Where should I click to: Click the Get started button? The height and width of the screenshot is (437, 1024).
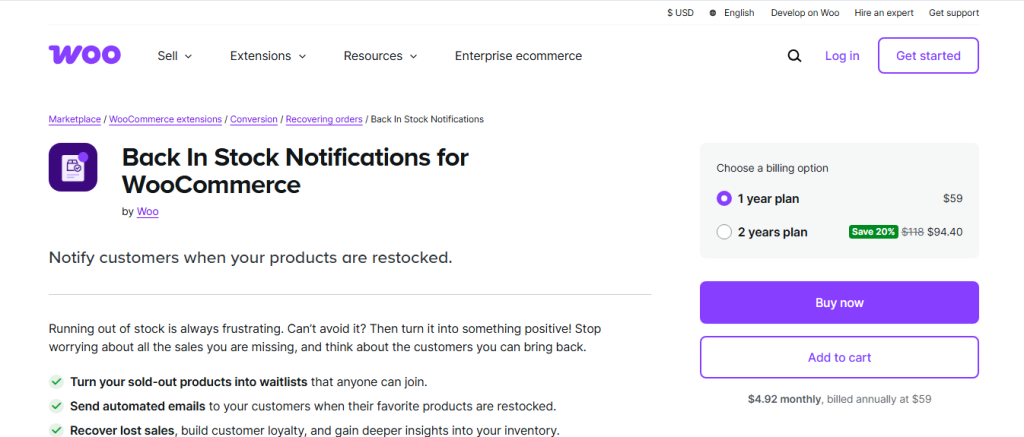[928, 56]
